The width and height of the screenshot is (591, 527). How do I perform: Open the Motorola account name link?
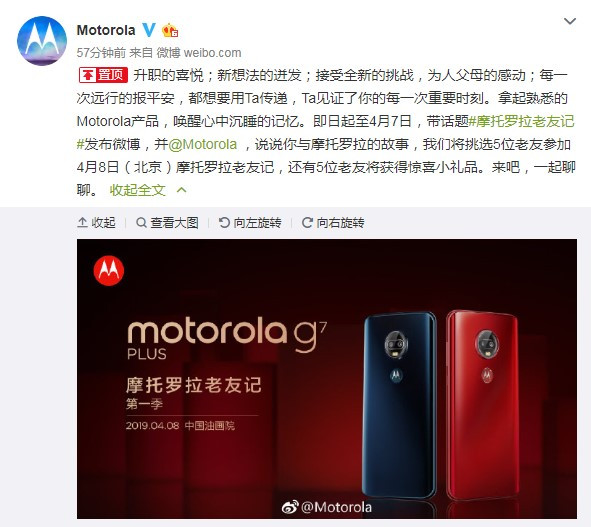point(106,30)
